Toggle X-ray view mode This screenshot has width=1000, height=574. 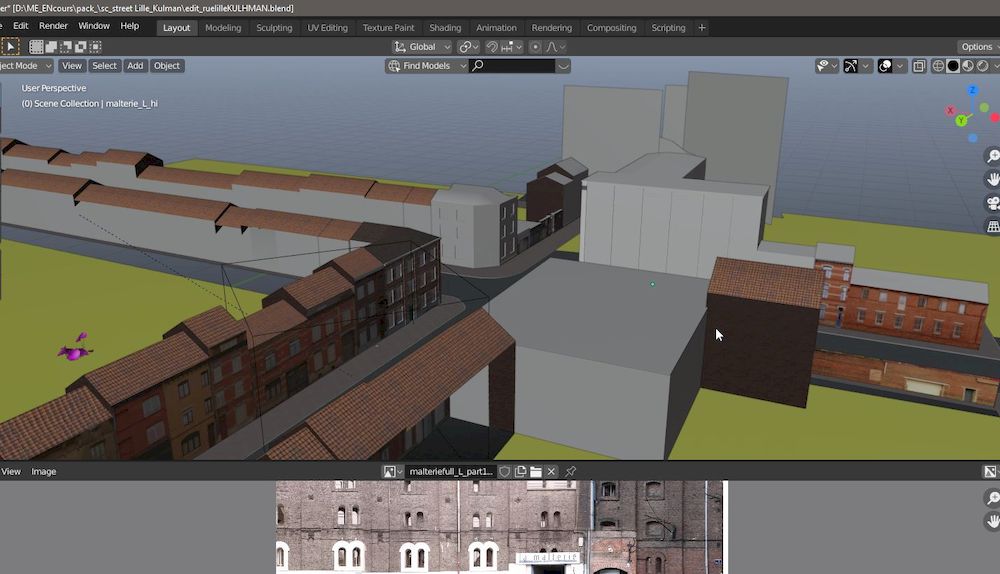tap(918, 66)
